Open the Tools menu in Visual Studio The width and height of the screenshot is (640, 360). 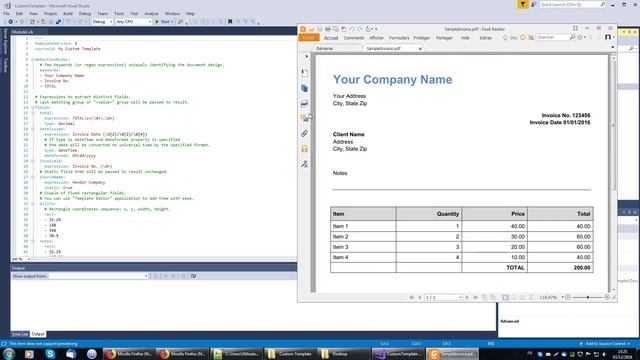(119, 13)
